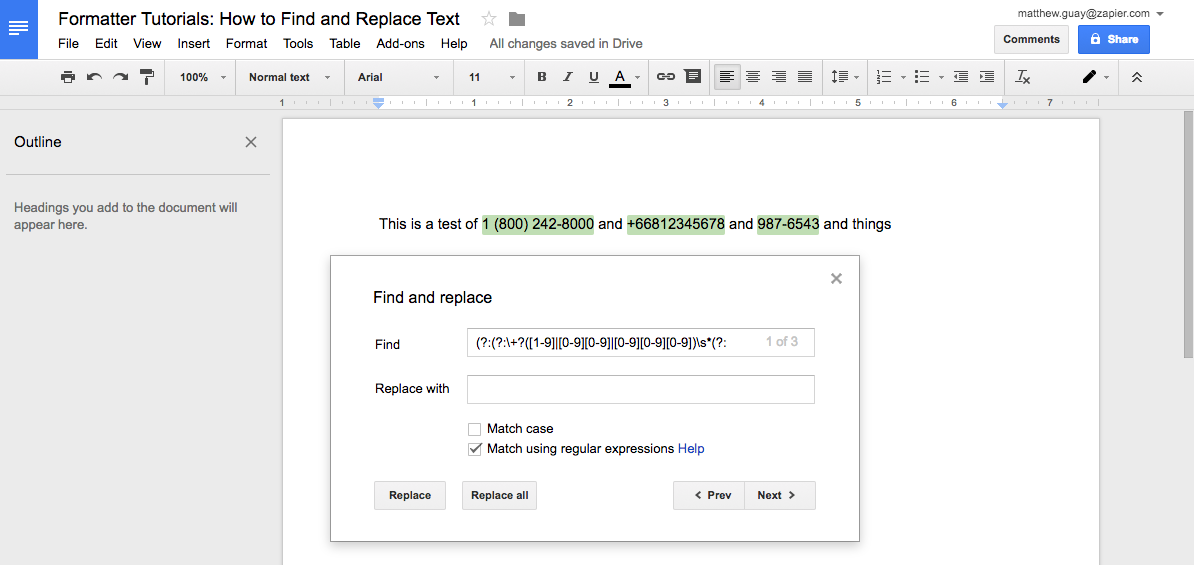Screen dimensions: 1194x565
Task: Open the Add-ons menu
Action: pos(400,44)
